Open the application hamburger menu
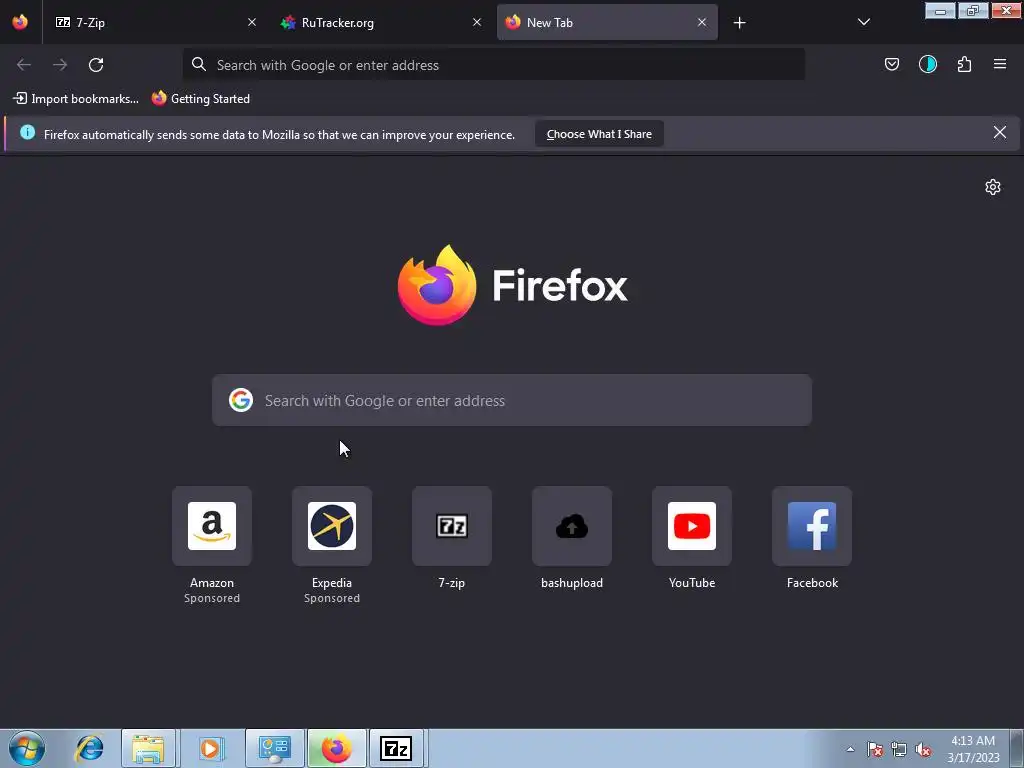The width and height of the screenshot is (1024, 768). [1000, 64]
